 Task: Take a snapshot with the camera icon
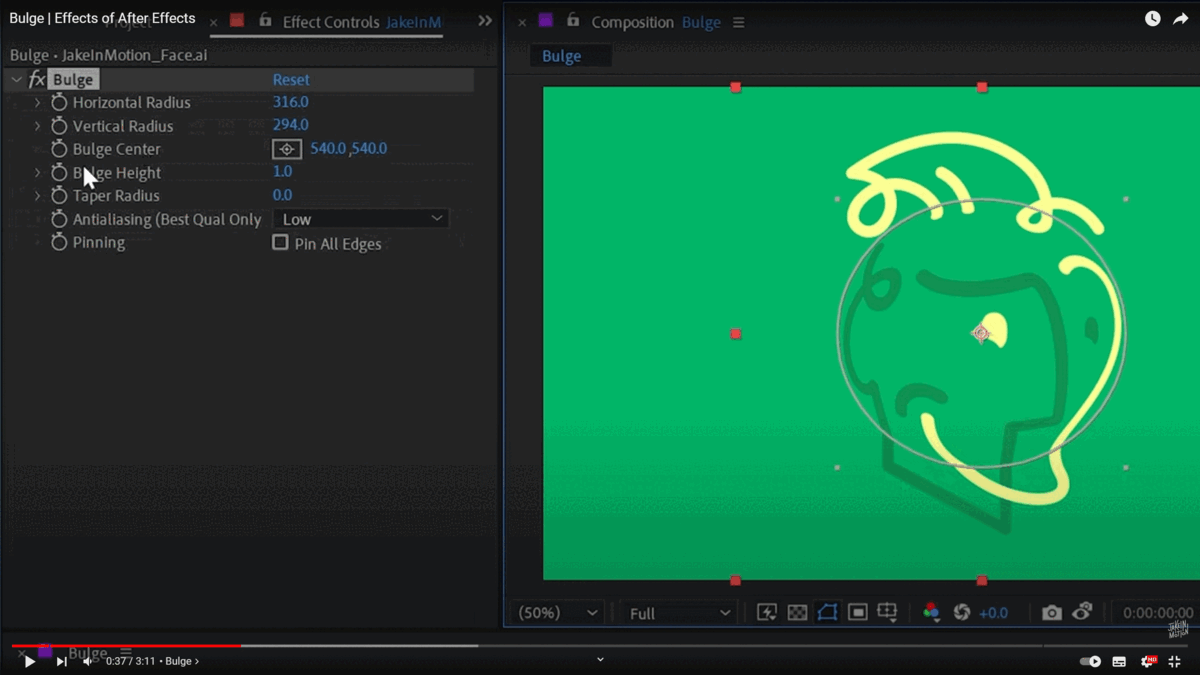1052,612
